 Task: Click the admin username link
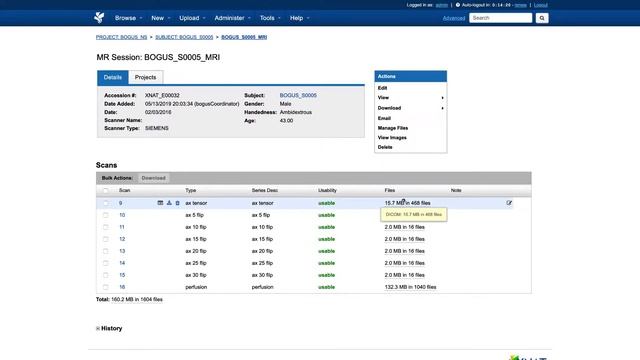pos(442,5)
